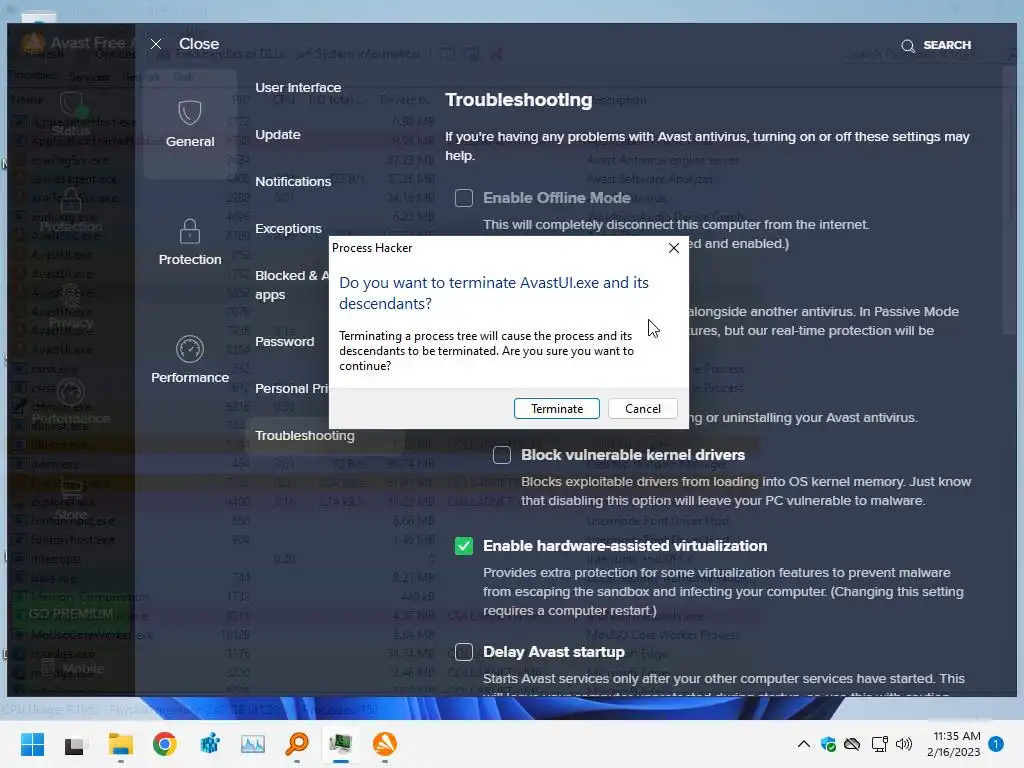Image resolution: width=1024 pixels, height=768 pixels.
Task: Open Windows Security tray icon
Action: 828,744
